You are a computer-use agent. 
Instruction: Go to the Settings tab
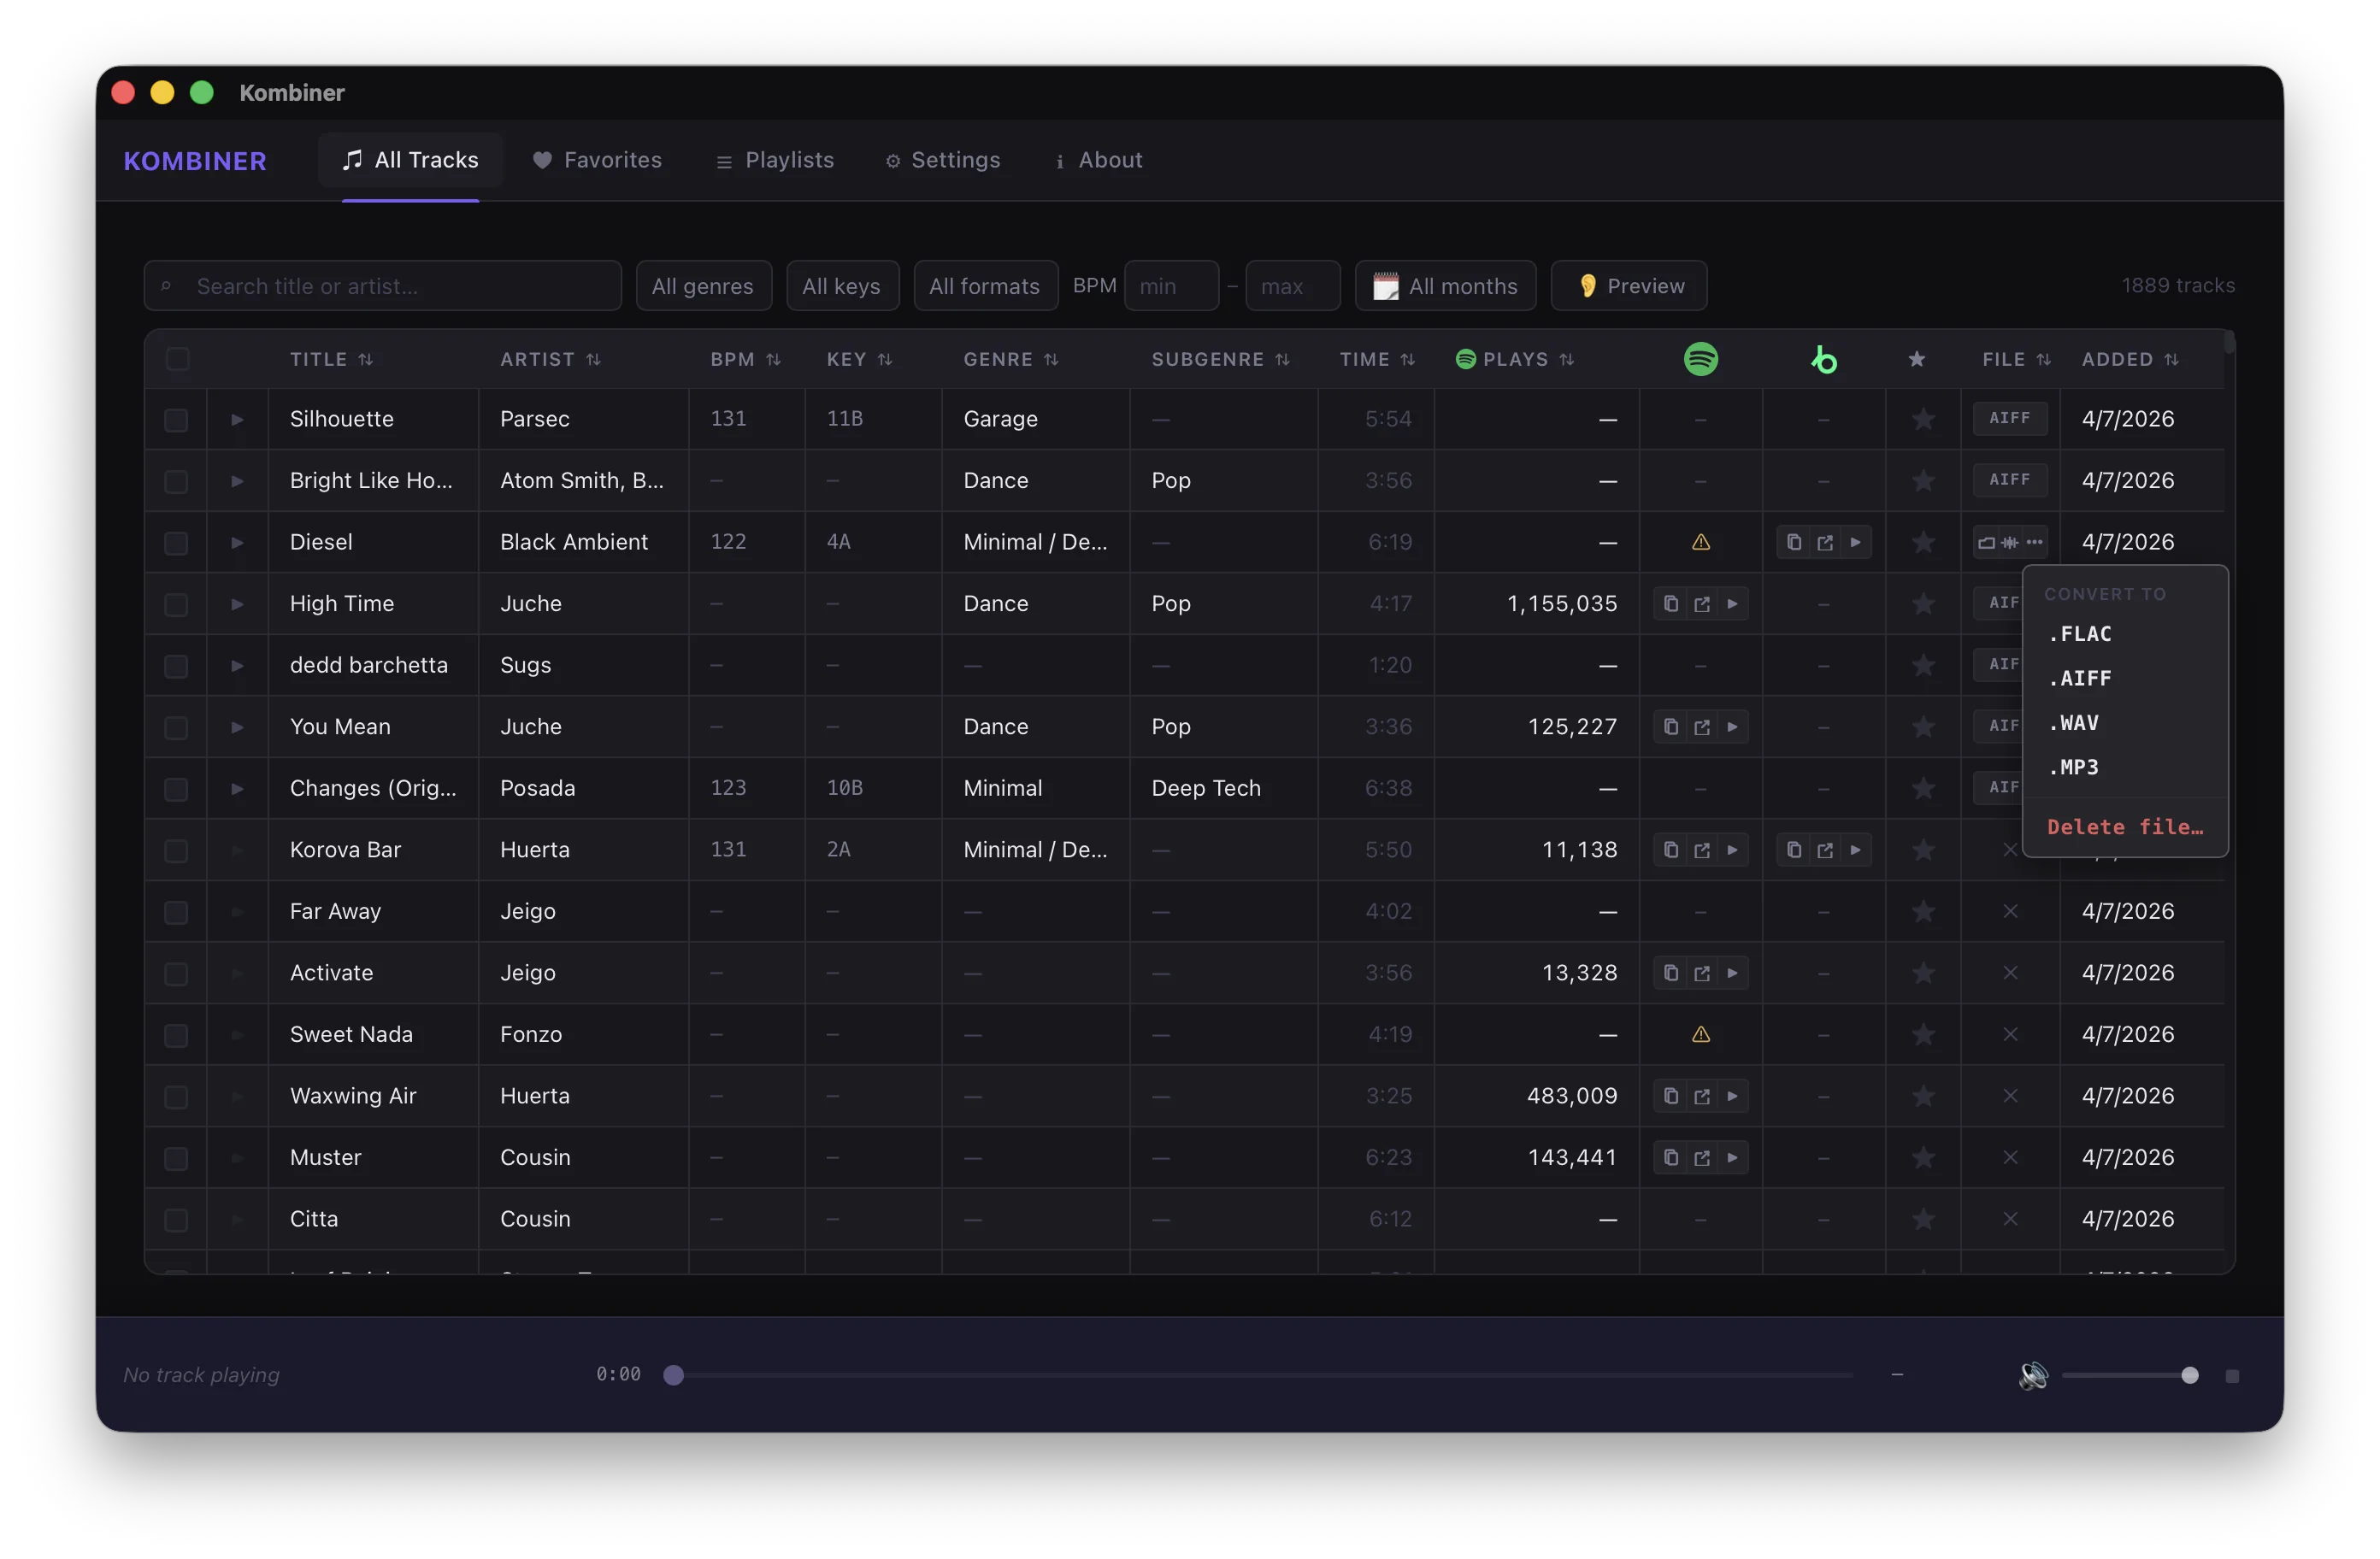pos(942,160)
